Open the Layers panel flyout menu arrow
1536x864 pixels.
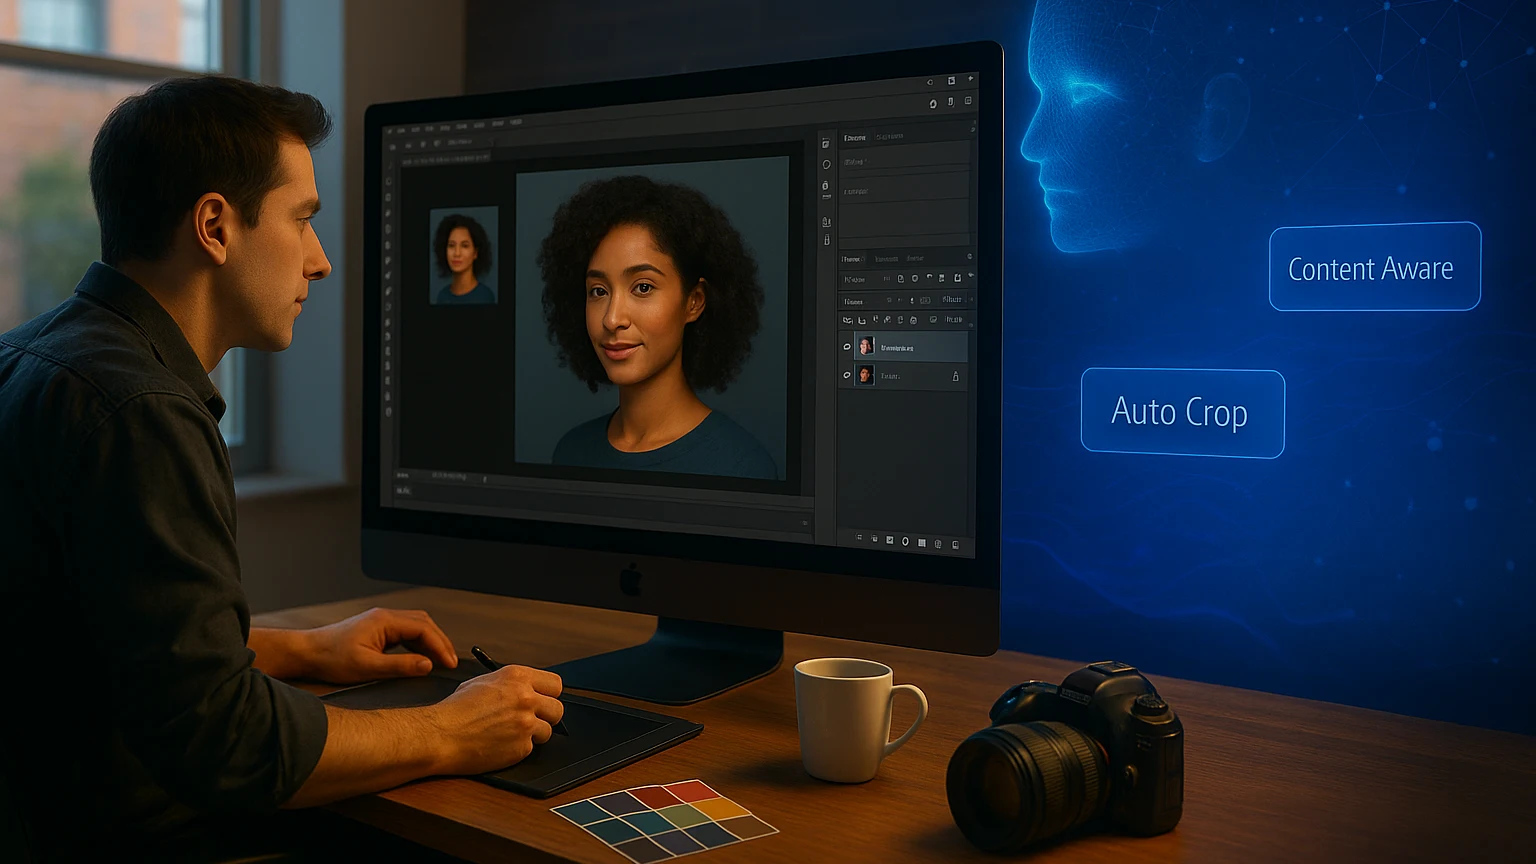point(968,257)
